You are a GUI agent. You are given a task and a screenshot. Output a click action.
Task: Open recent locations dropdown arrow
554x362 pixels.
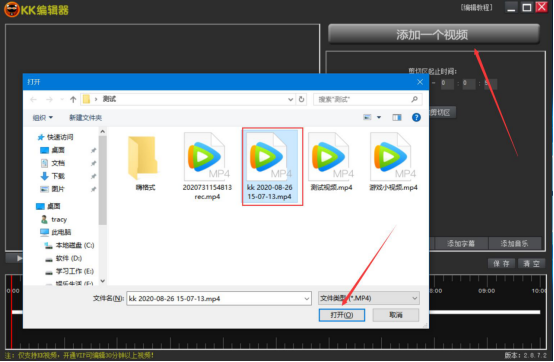[x=62, y=100]
